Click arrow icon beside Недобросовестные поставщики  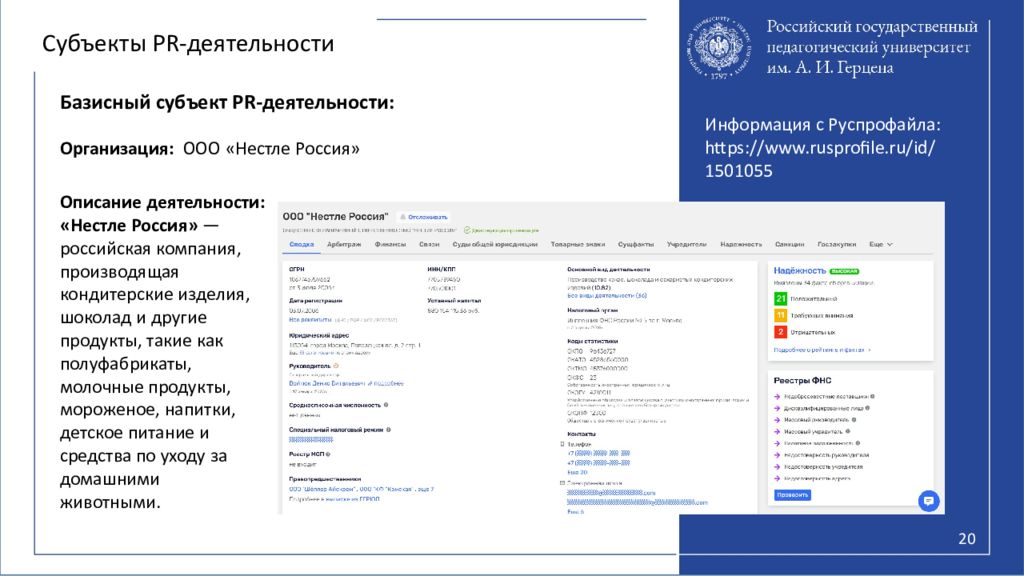(x=777, y=396)
